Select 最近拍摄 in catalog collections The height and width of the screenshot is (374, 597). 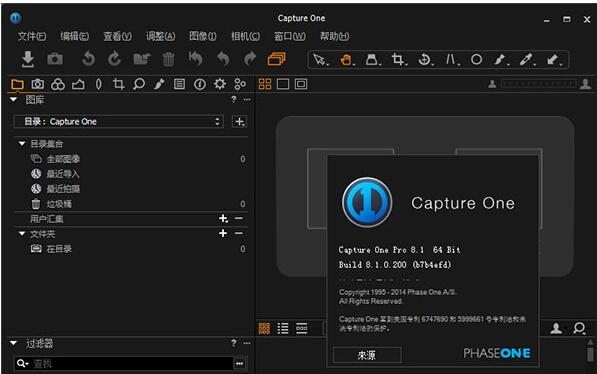click(x=63, y=189)
